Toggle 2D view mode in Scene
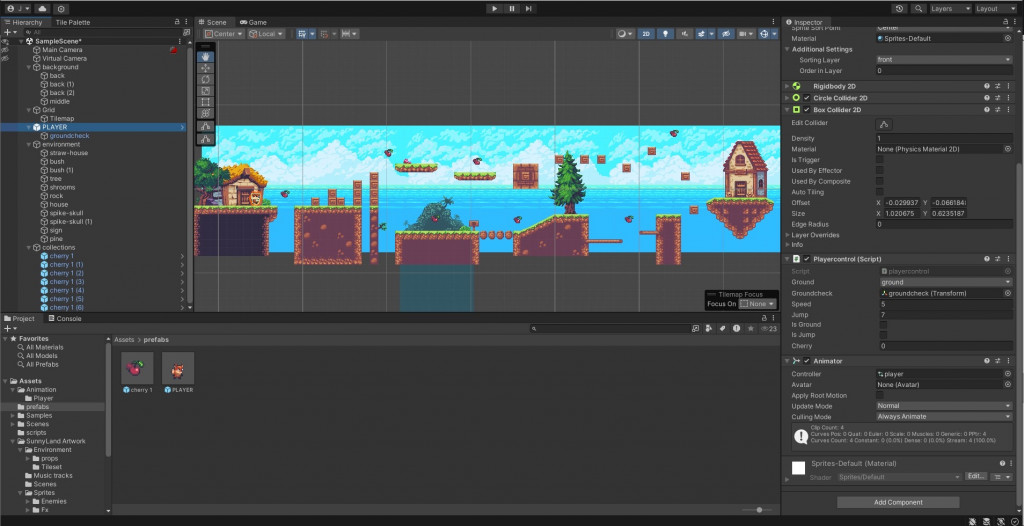Screen dimensions: 1024x526 click(646, 34)
